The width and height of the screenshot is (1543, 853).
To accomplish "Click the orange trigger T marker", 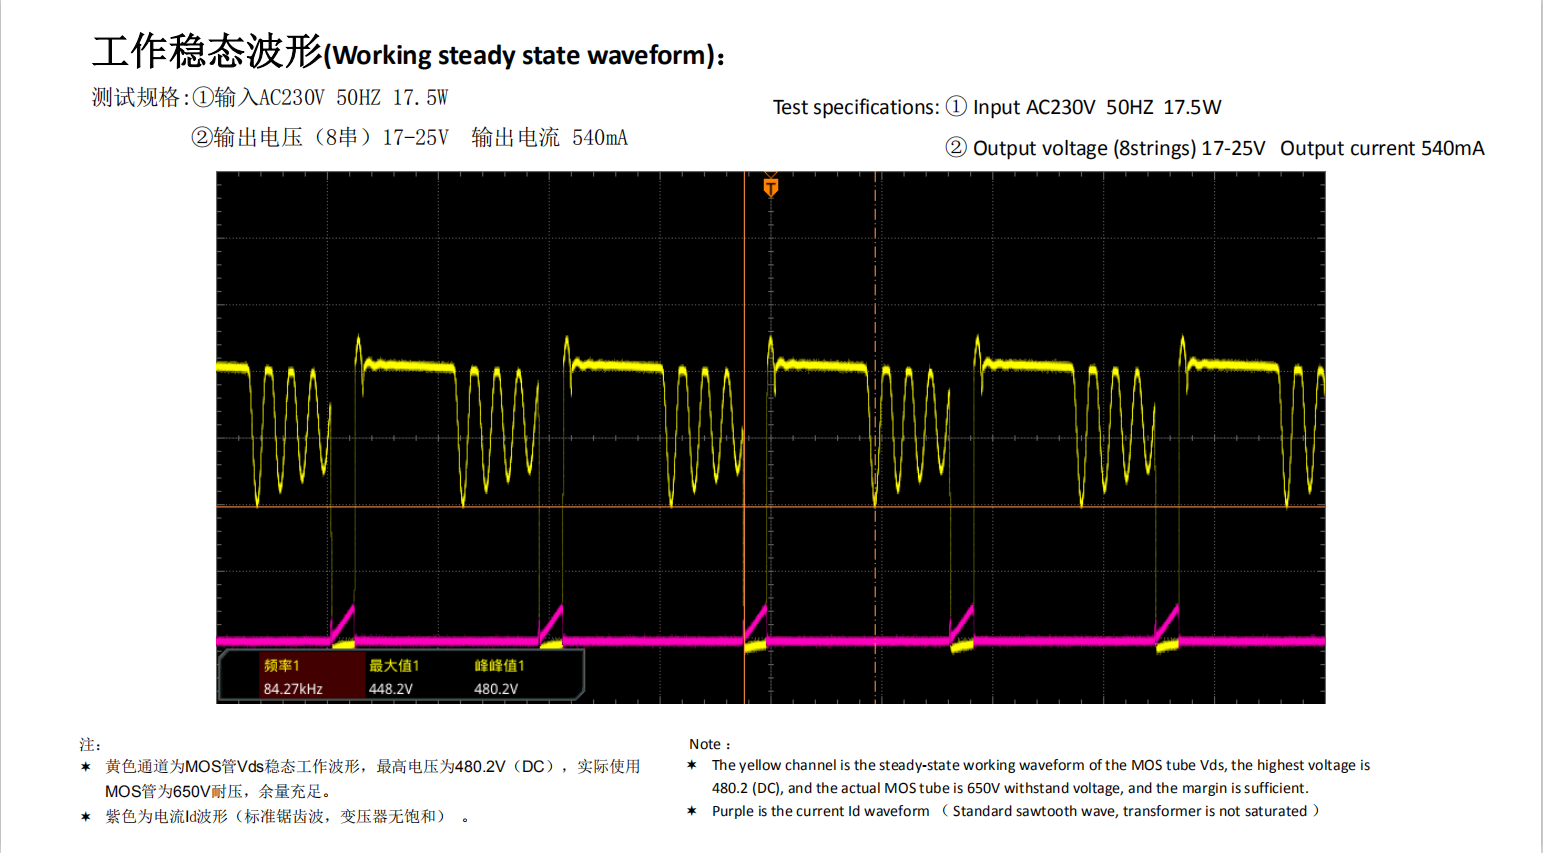I will (x=770, y=187).
